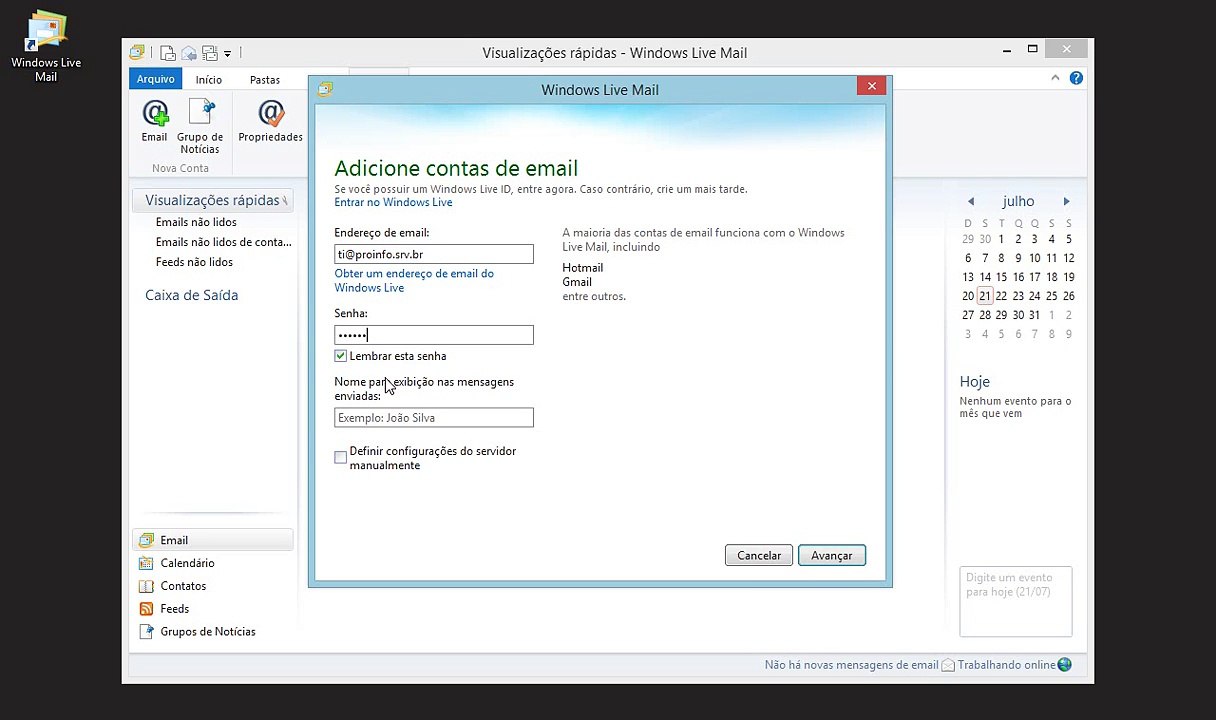1216x720 pixels.
Task: Open the quick access toolbar customize arrow
Action: coord(228,54)
